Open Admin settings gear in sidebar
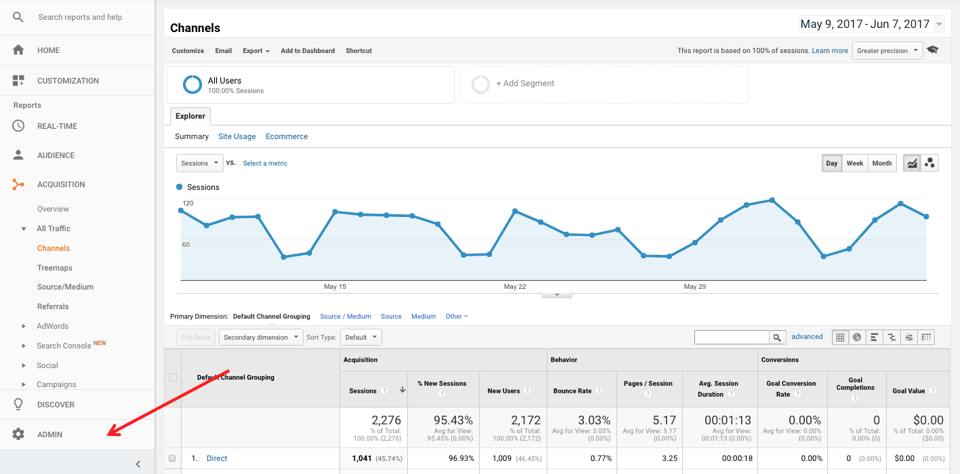 (x=18, y=434)
